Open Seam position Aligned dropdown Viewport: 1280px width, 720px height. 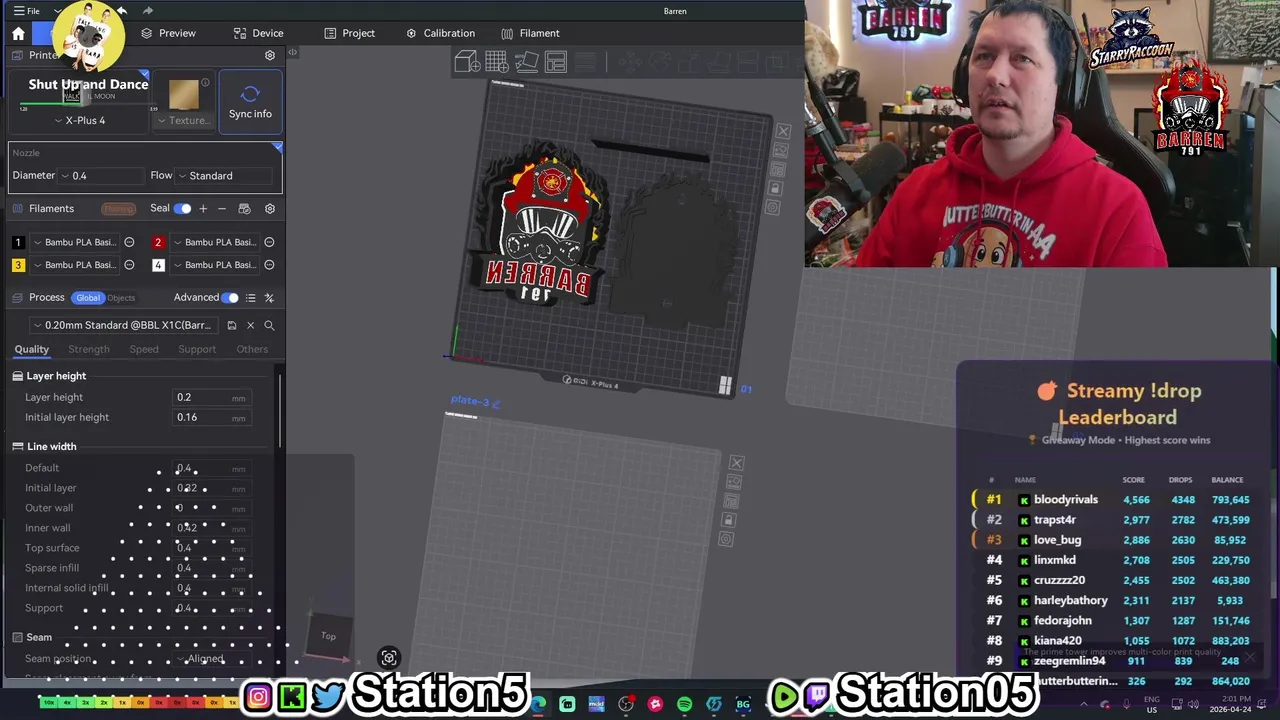212,659
